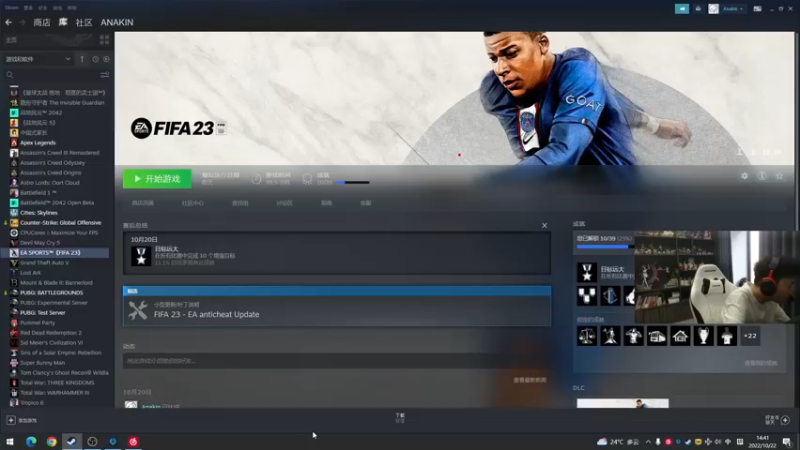Viewport: 800px width, 450px height.
Task: Open game info circle icon
Action: [x=762, y=176]
